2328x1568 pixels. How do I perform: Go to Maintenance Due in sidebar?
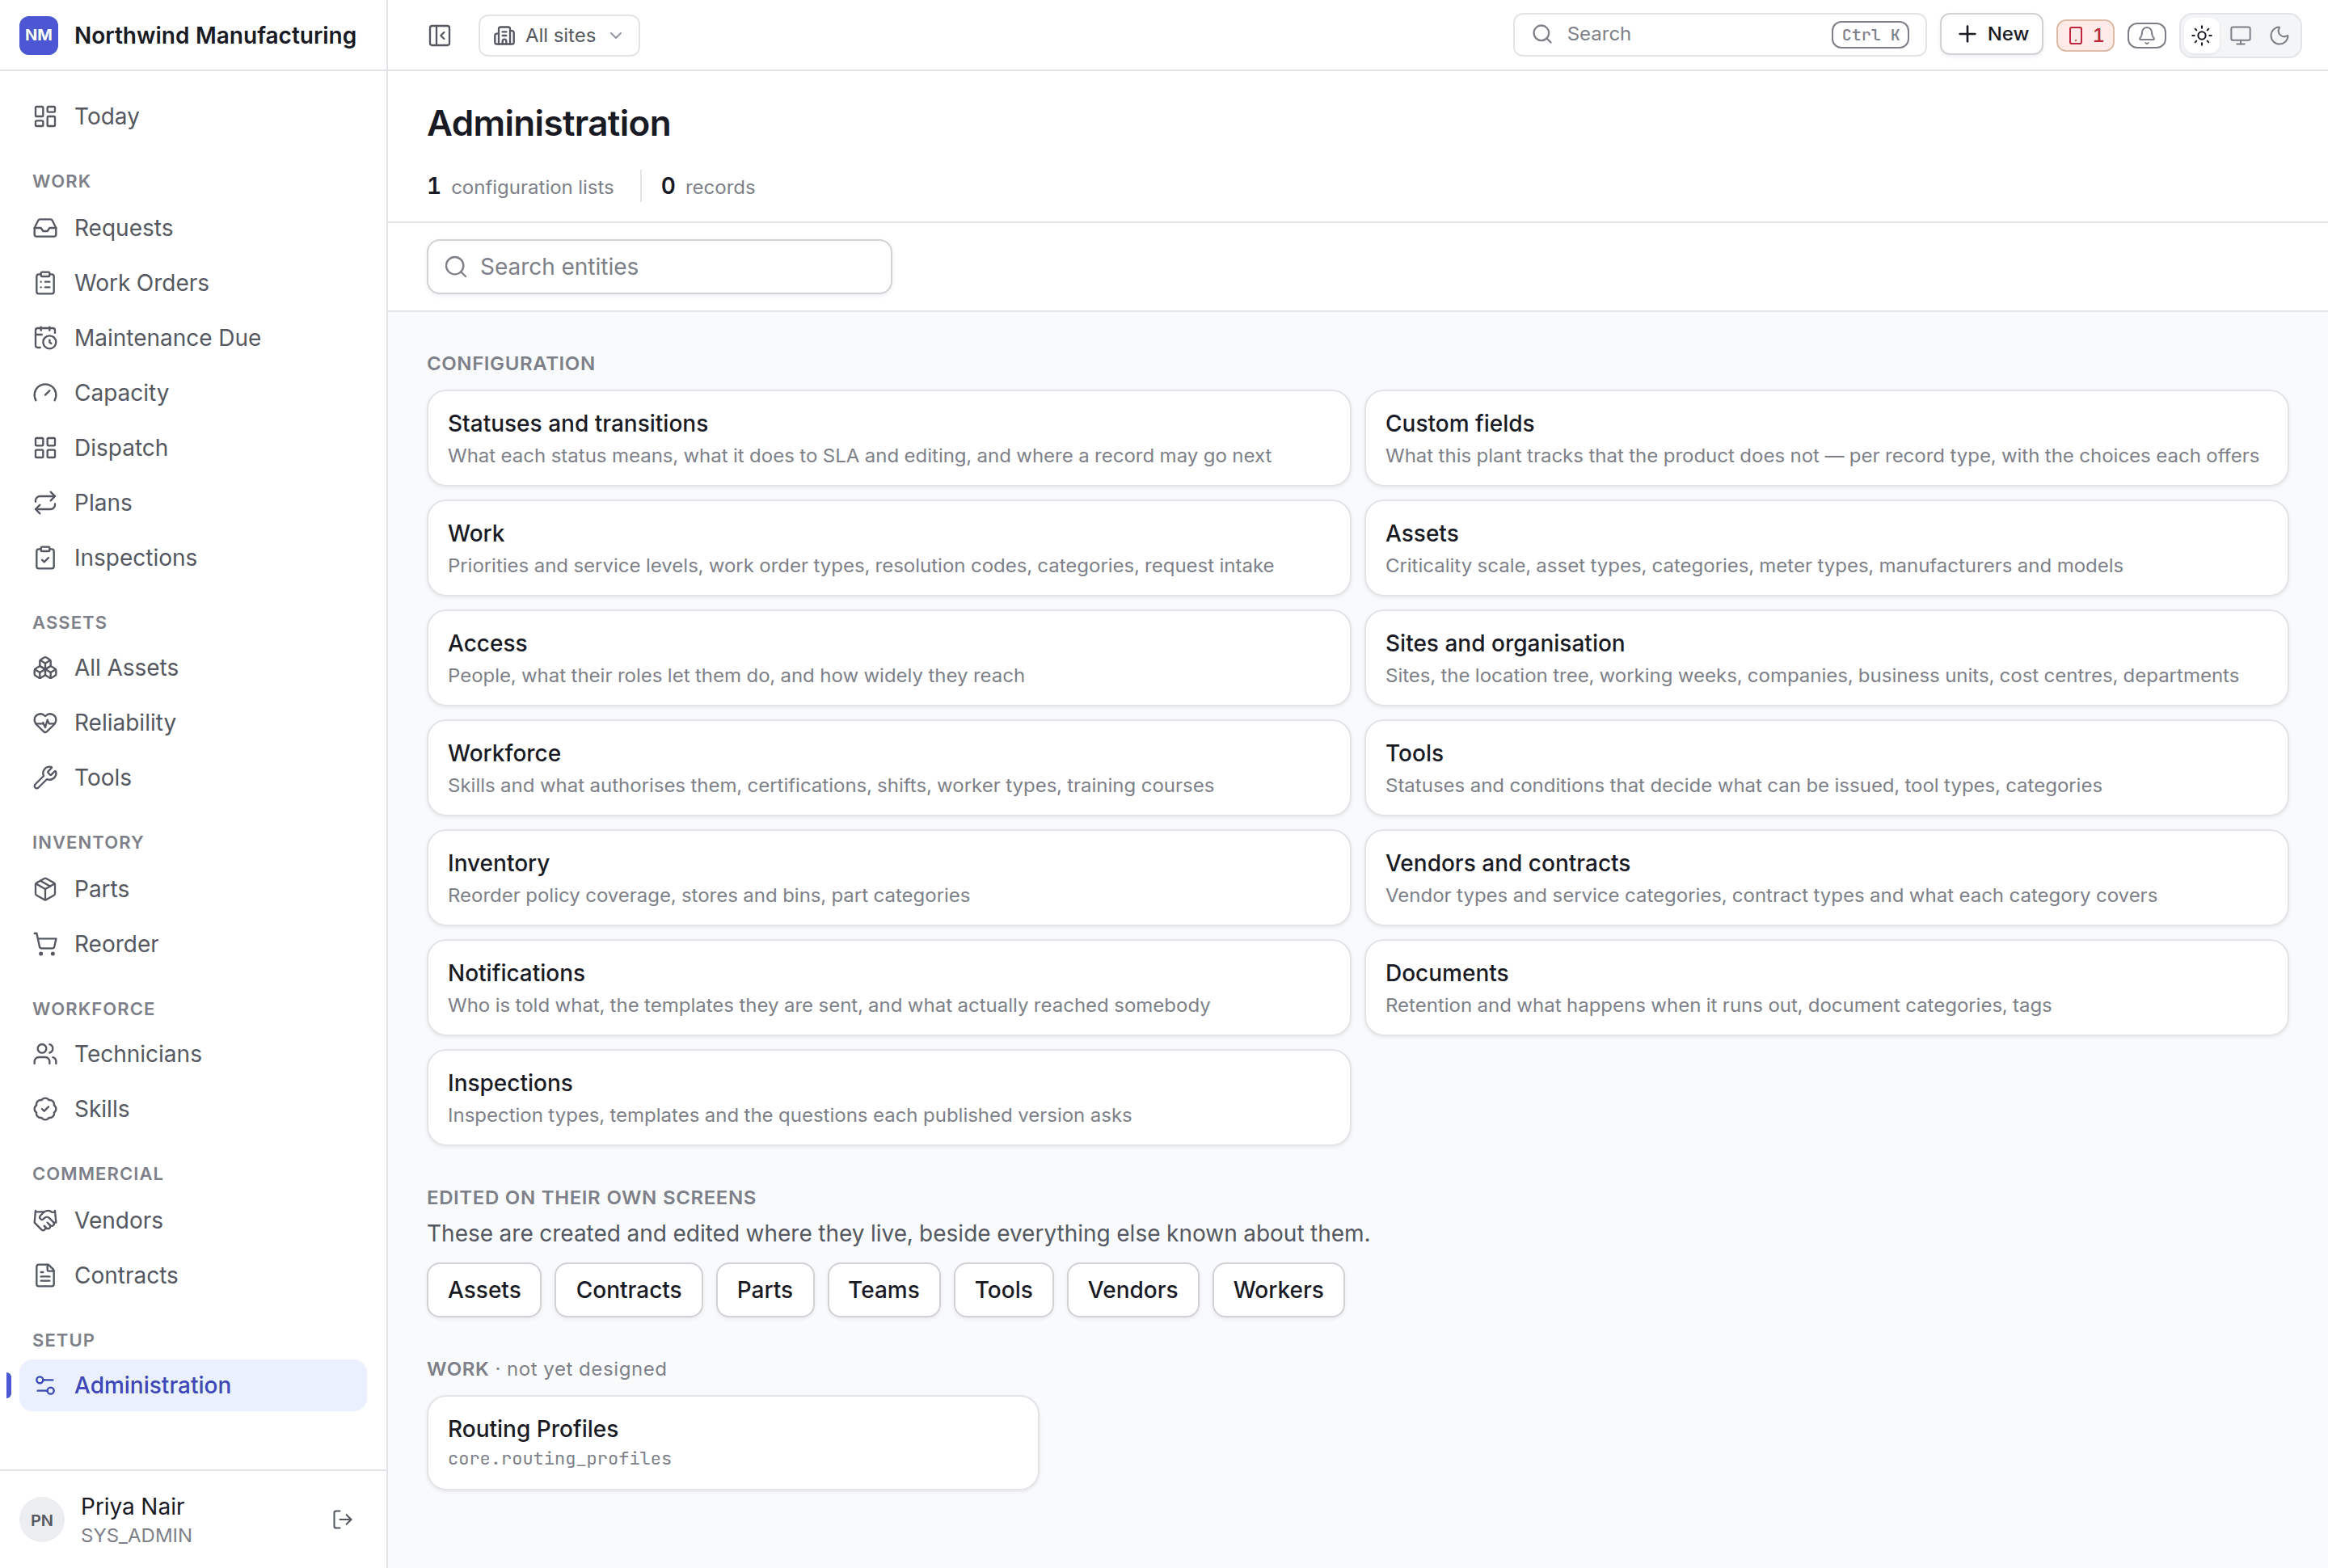(193, 338)
